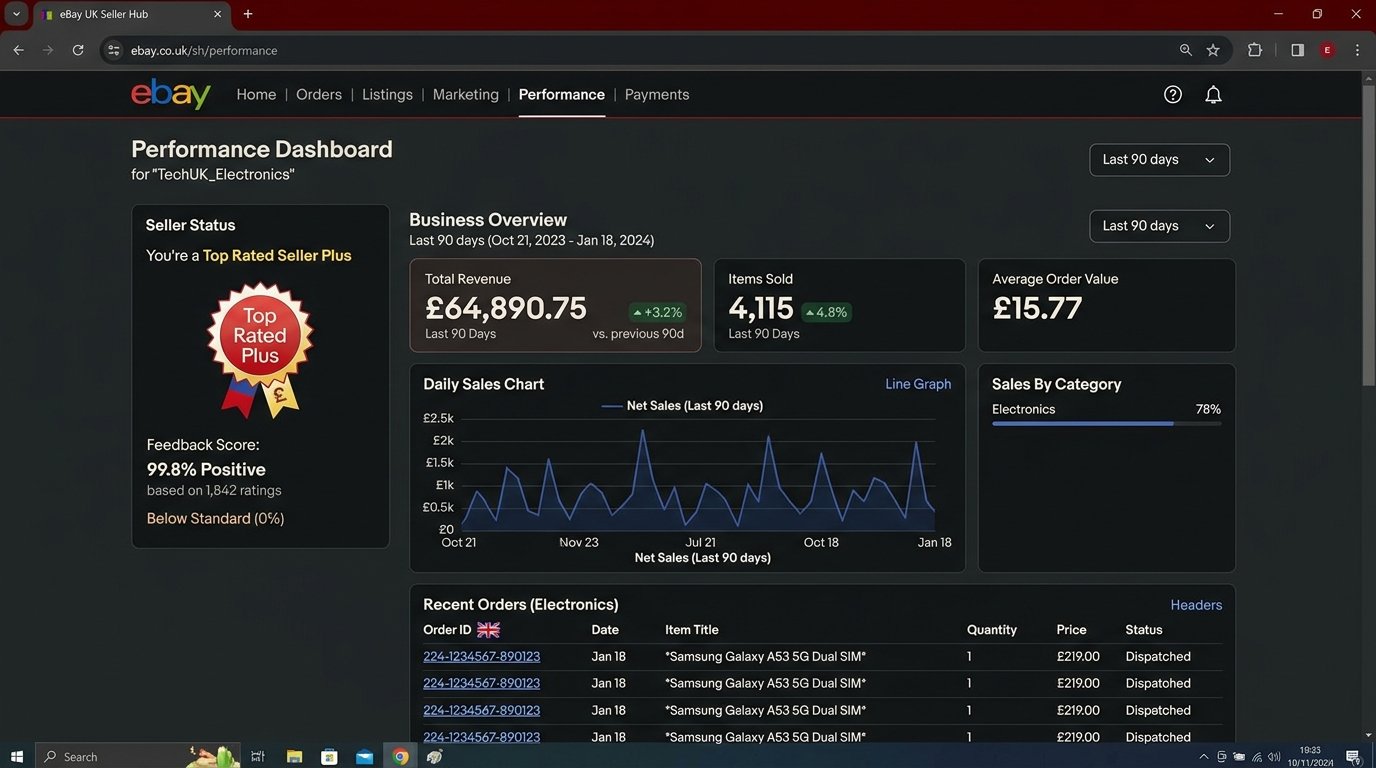Viewport: 1376px width, 768px height.
Task: Go back using the browser back arrow
Action: coord(18,50)
